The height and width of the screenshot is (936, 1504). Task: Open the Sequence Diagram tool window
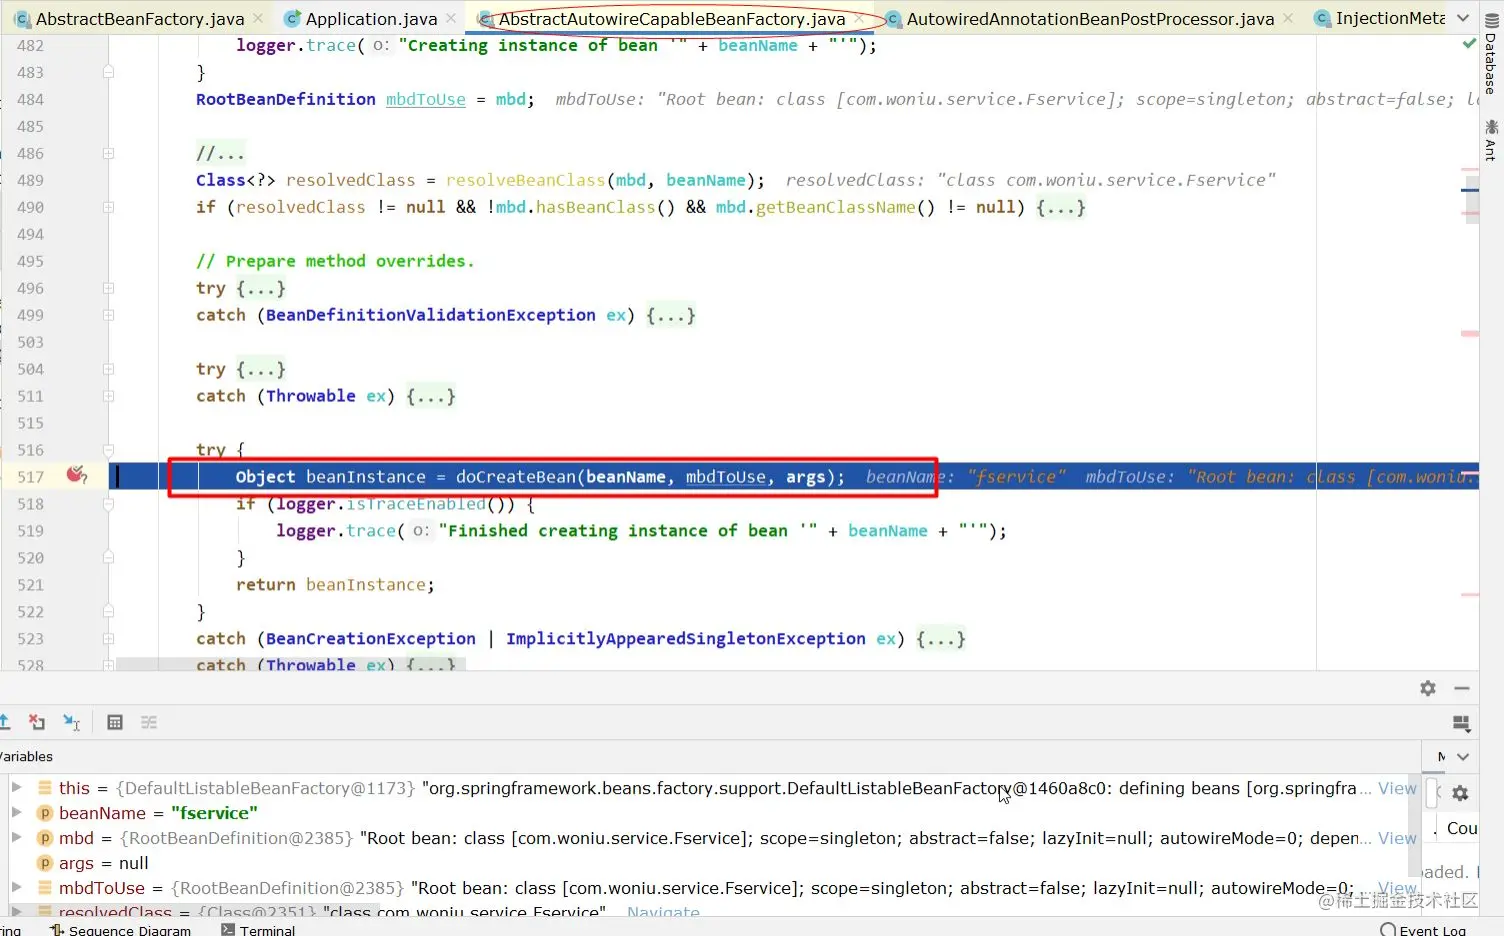tap(120, 930)
